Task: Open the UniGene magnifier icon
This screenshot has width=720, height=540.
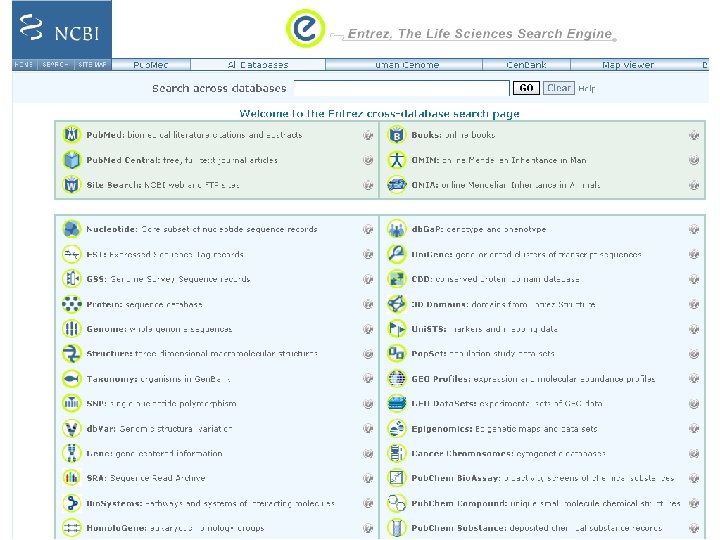Action: (x=397, y=254)
